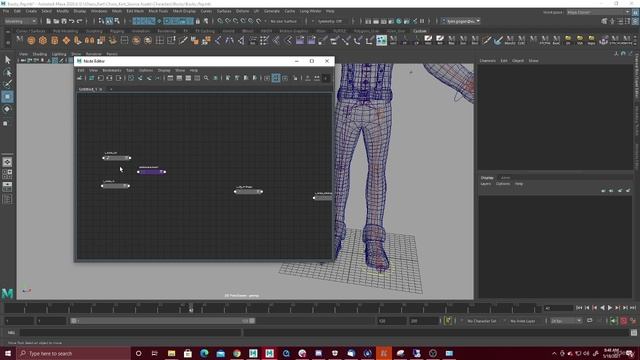Play the animation forward
This screenshot has height=360, width=640.
(x=610, y=308)
